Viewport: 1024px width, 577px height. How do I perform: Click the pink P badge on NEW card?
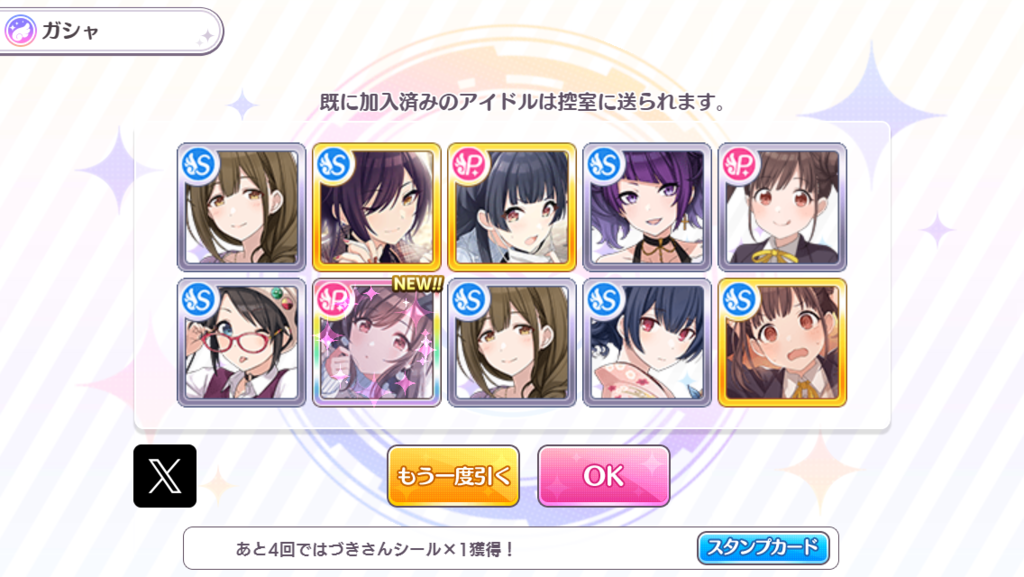[334, 300]
